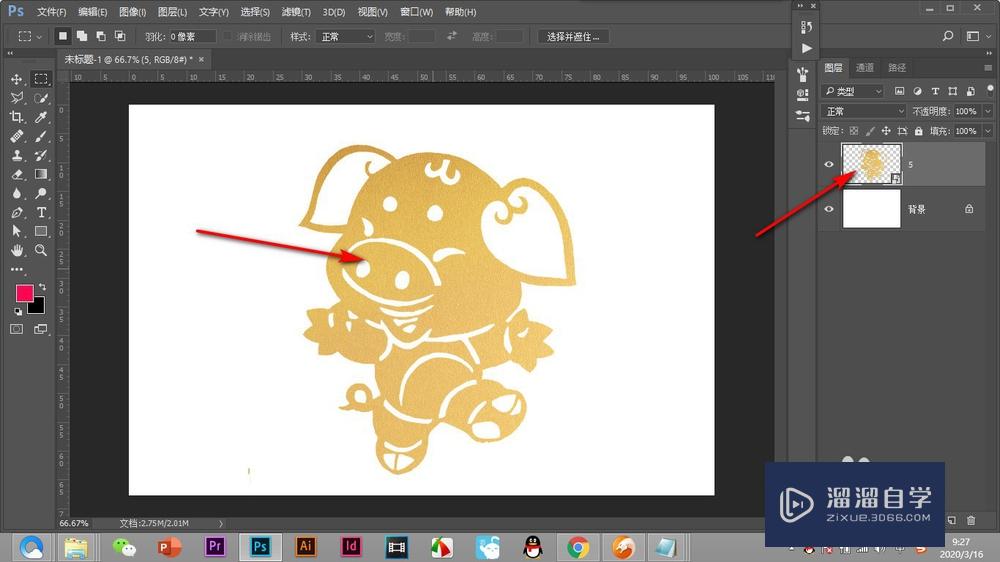Viewport: 1000px width, 562px height.
Task: Select the Crop tool
Action: pyautogui.click(x=17, y=117)
